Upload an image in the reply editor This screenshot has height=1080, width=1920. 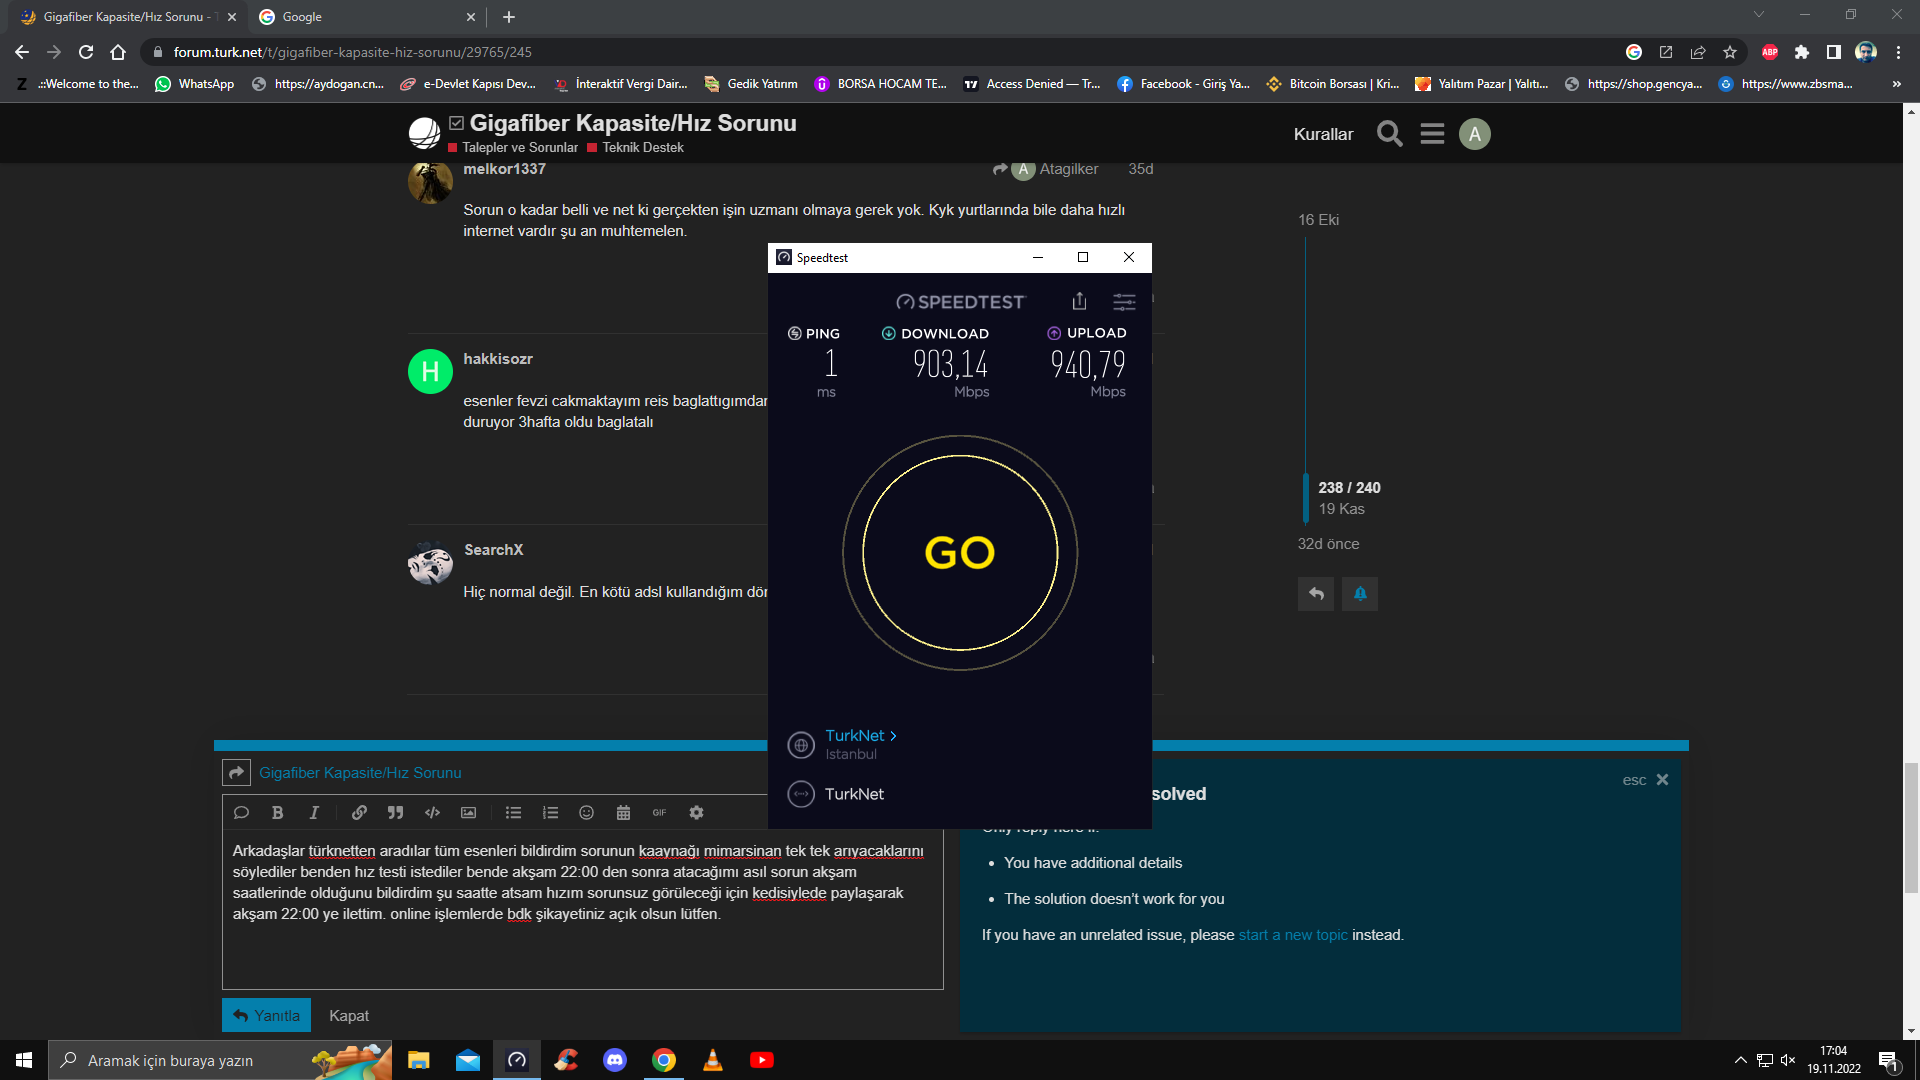(x=468, y=813)
